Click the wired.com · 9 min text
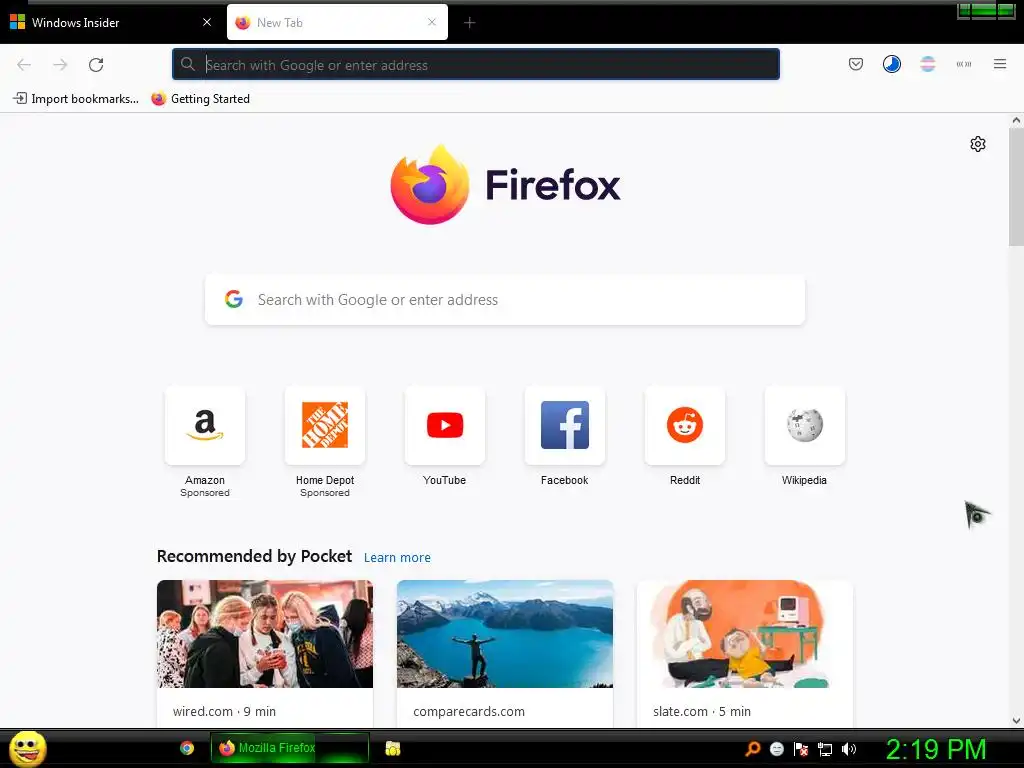The image size is (1024, 768). (x=224, y=711)
